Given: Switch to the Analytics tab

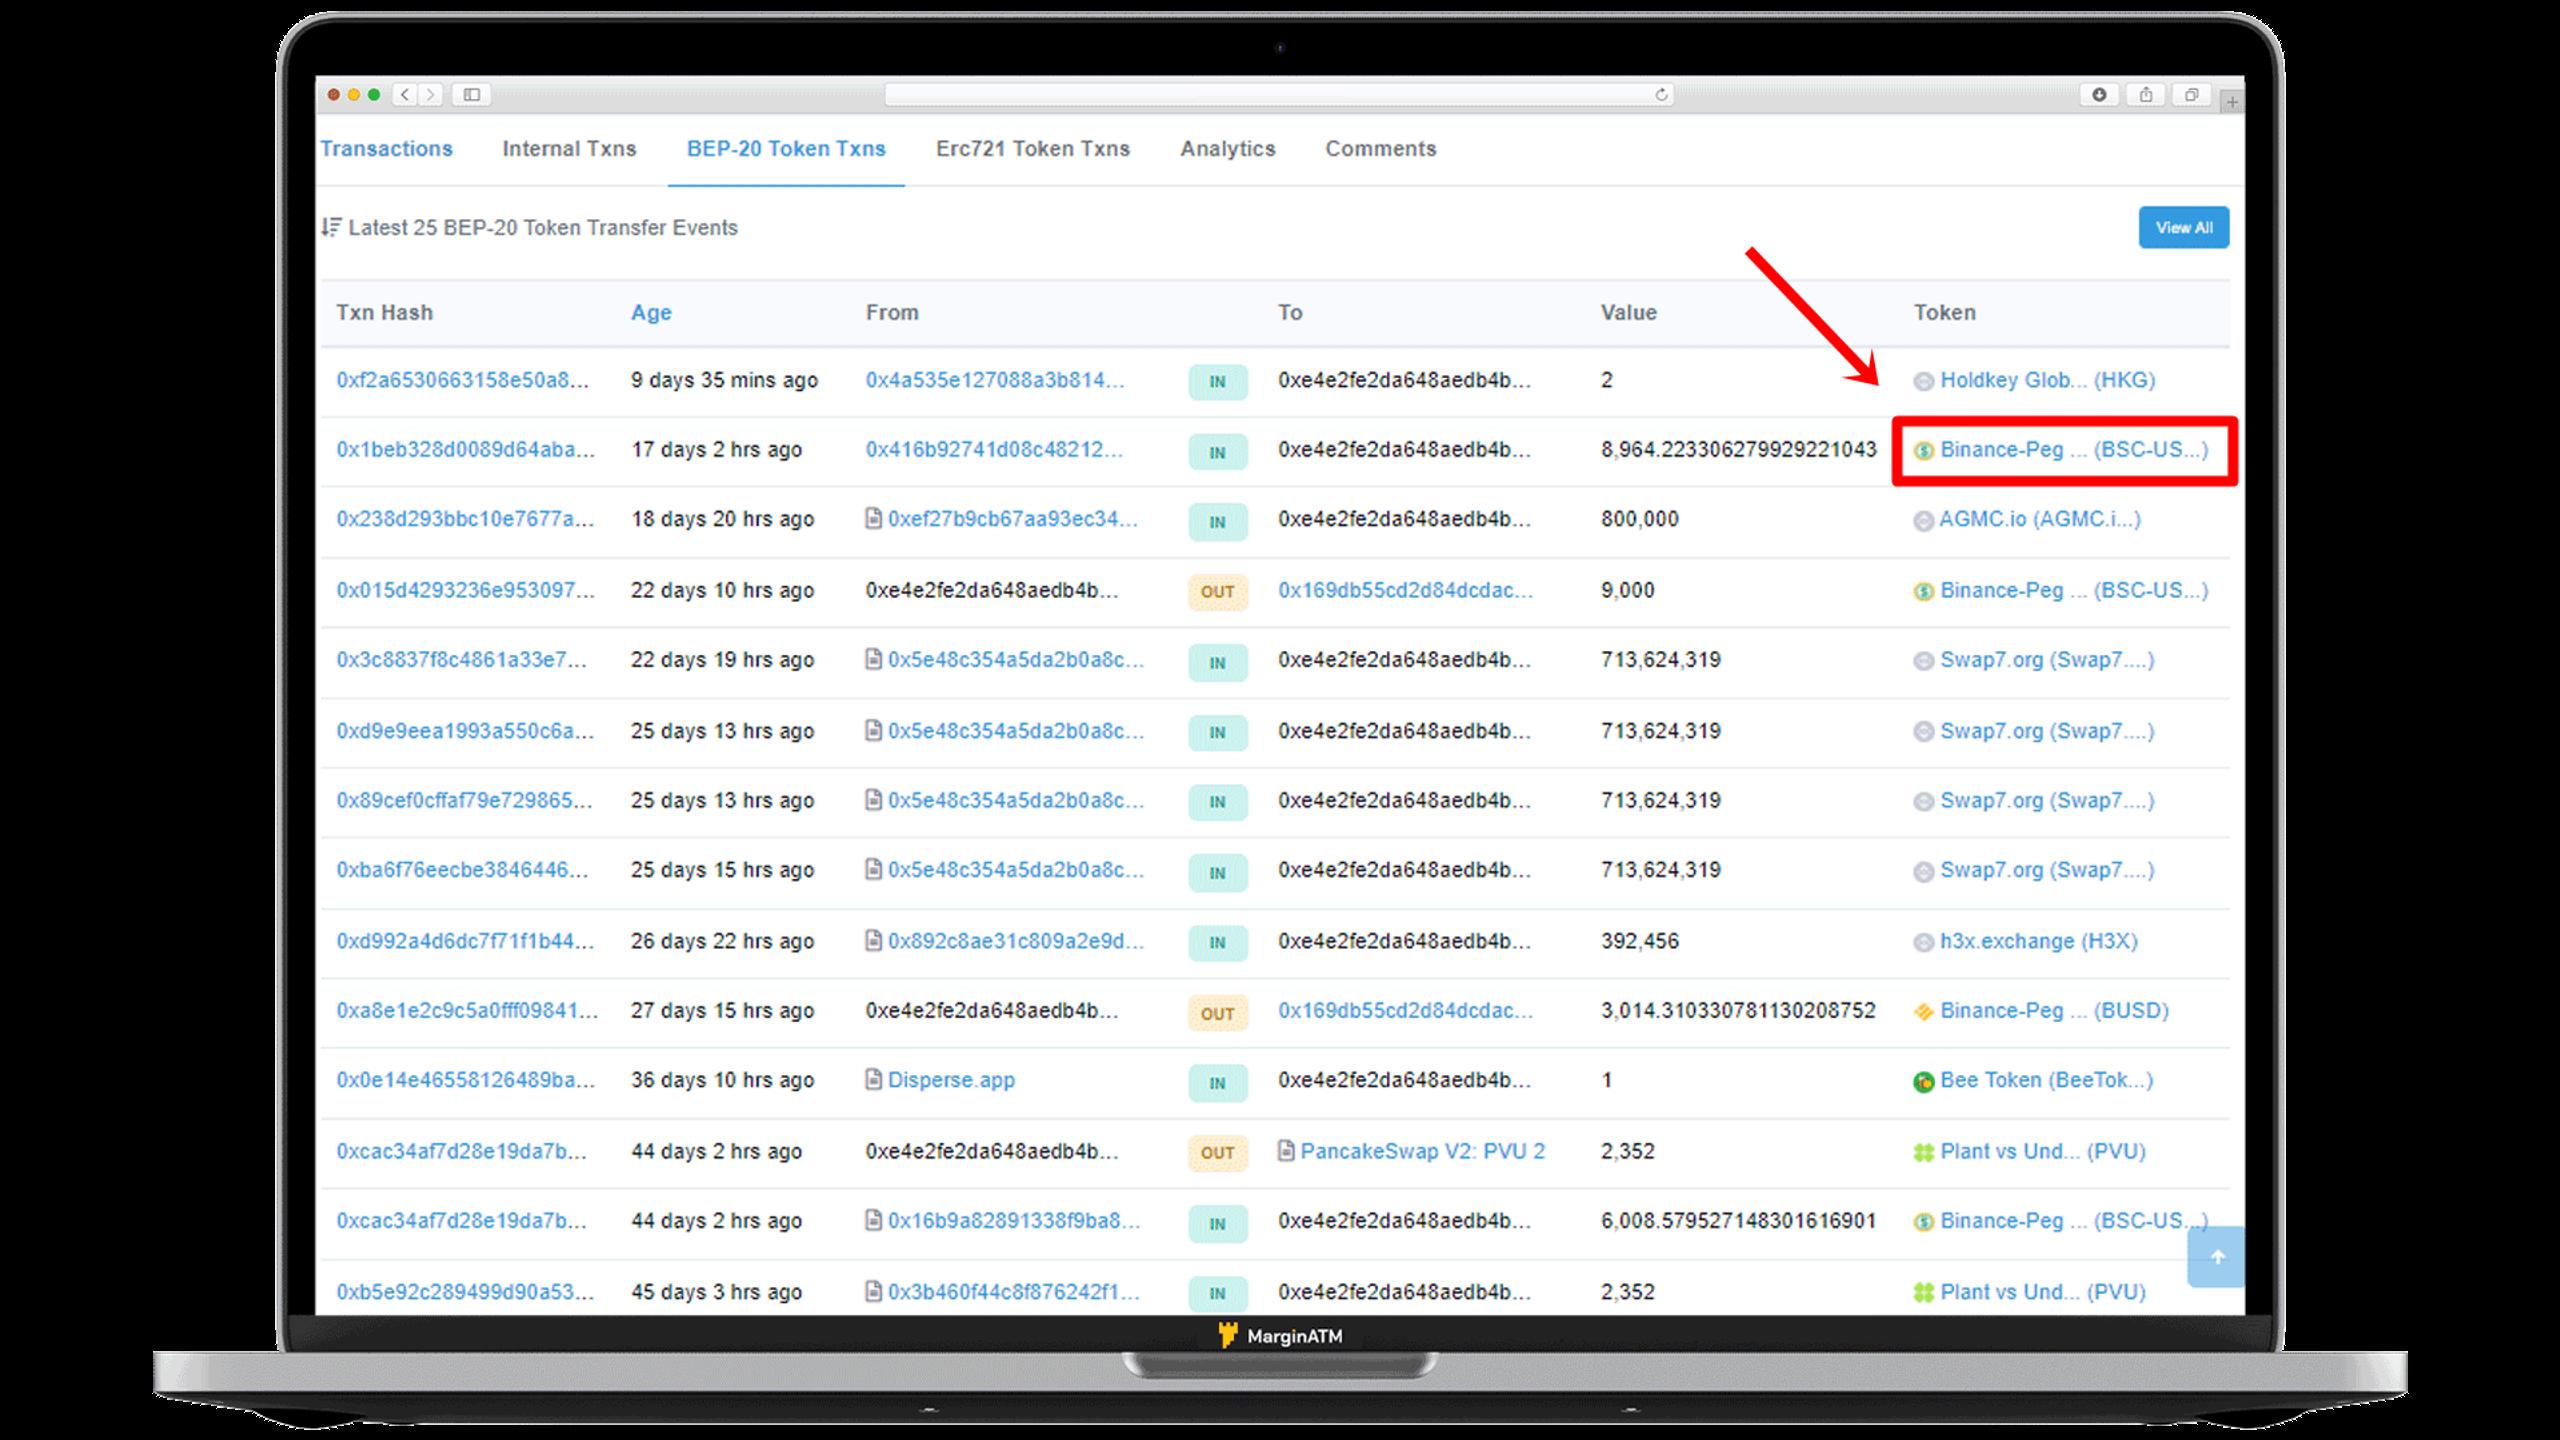Looking at the screenshot, I should tap(1228, 149).
